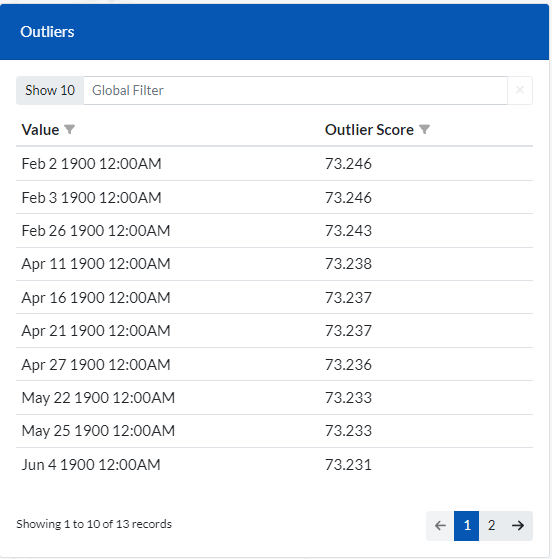Select the Jun 4 1900 row
Viewport: 552px width, 559px height.
click(x=275, y=465)
